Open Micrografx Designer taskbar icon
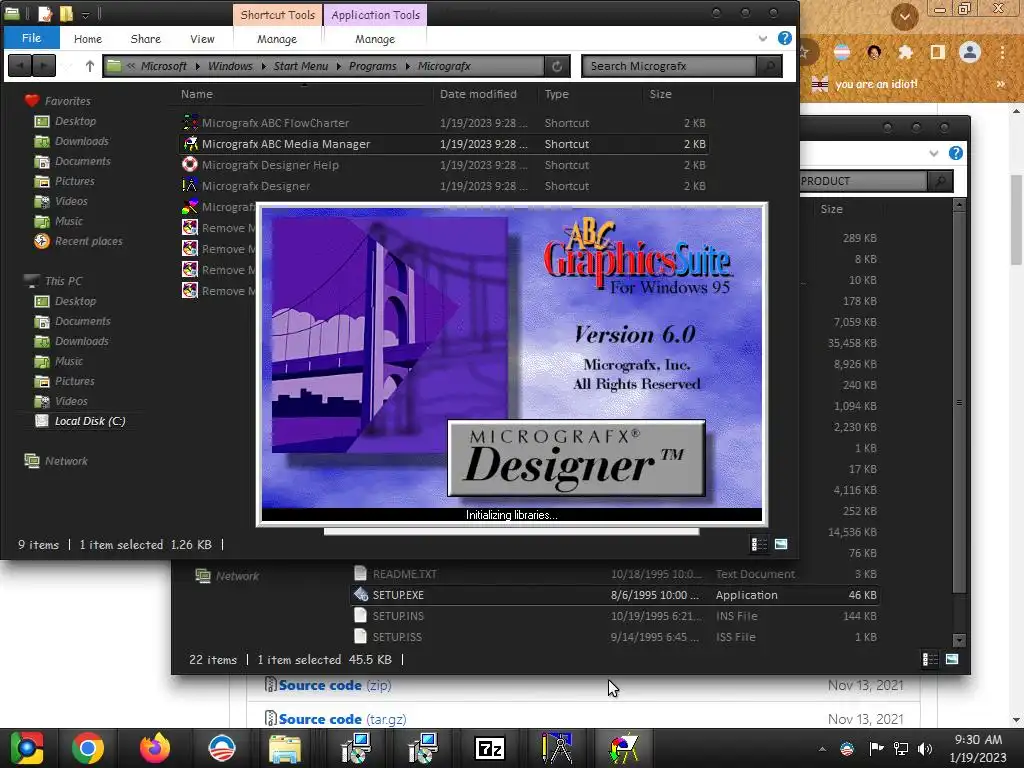 [557, 748]
